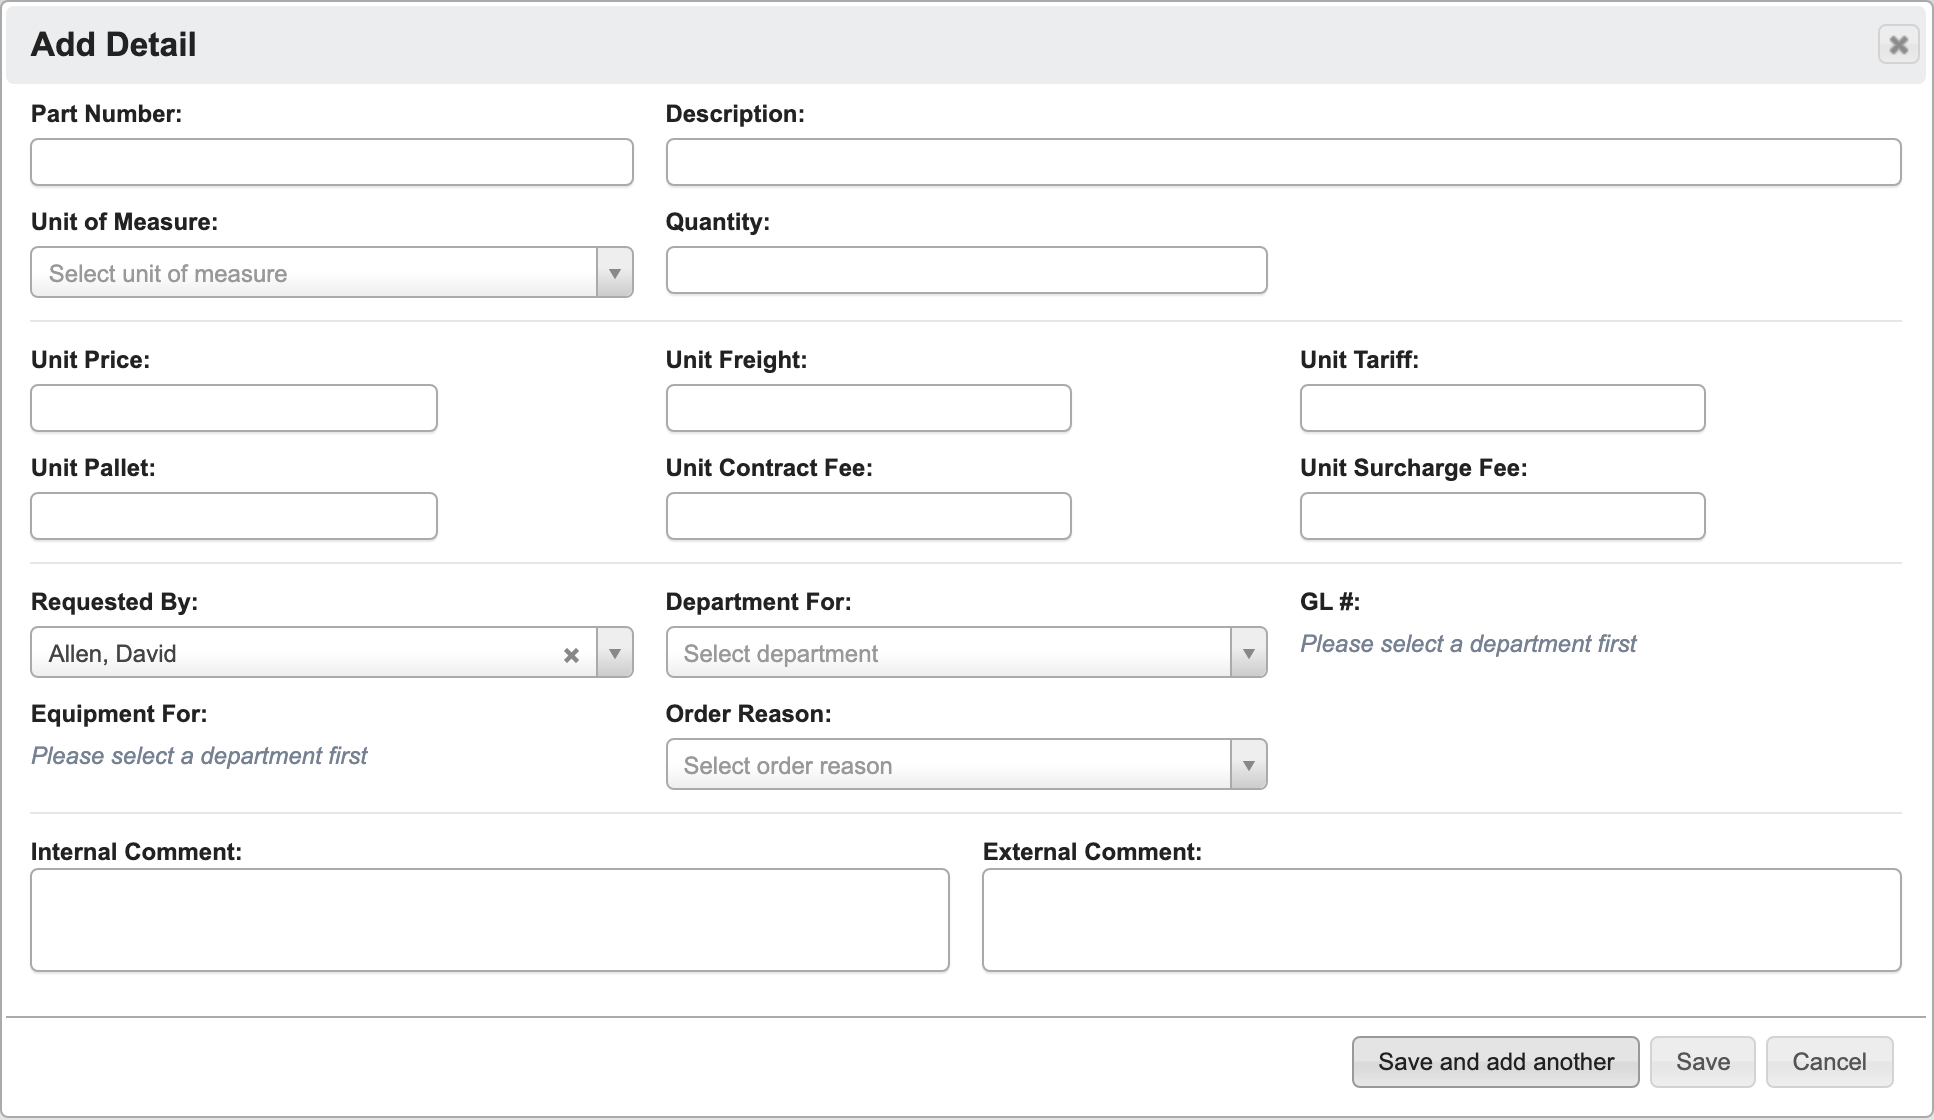Click the Save button
The image size is (1934, 1120).
tap(1702, 1062)
